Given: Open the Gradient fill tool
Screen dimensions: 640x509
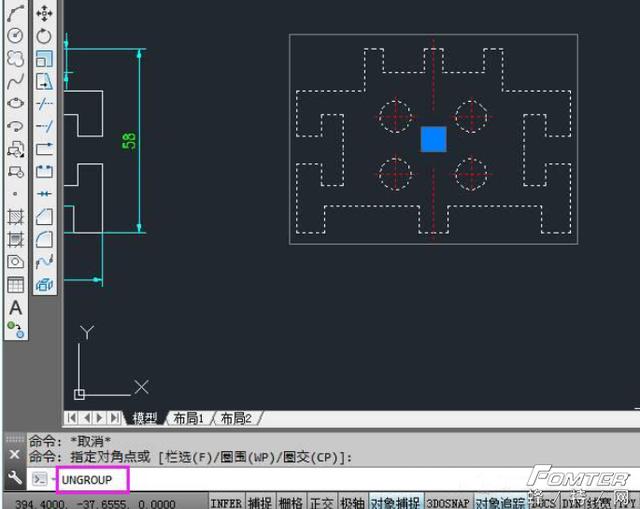Looking at the screenshot, I should coord(16,239).
